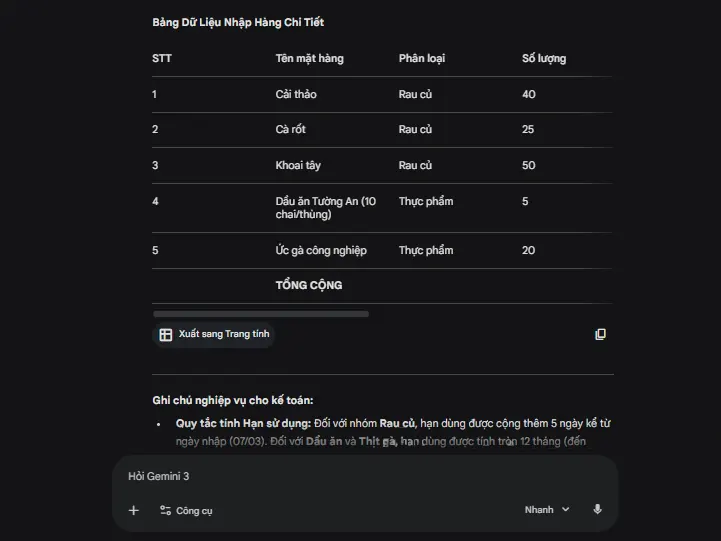The width and height of the screenshot is (721, 541).
Task: Select the 'Cải thảo' table cell
Action: tap(296, 94)
